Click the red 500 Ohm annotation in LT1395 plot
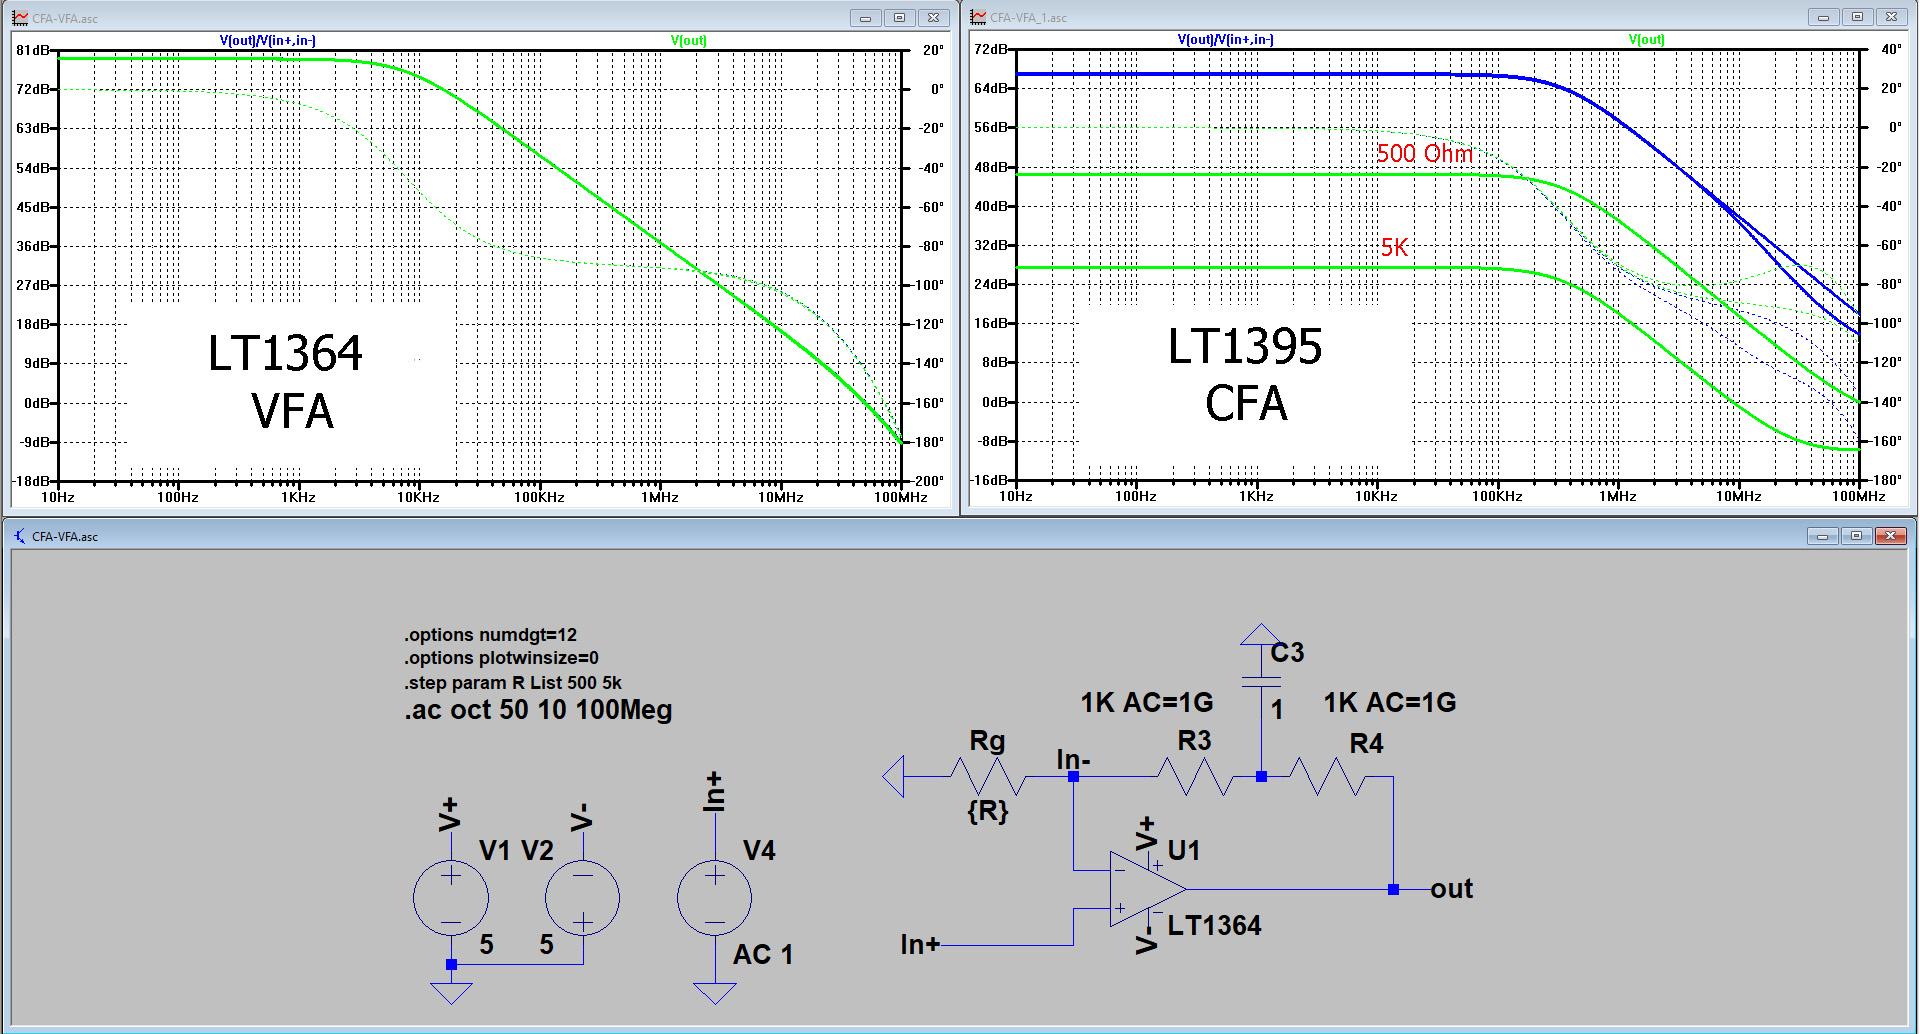The width and height of the screenshot is (1920, 1034). tap(1425, 154)
